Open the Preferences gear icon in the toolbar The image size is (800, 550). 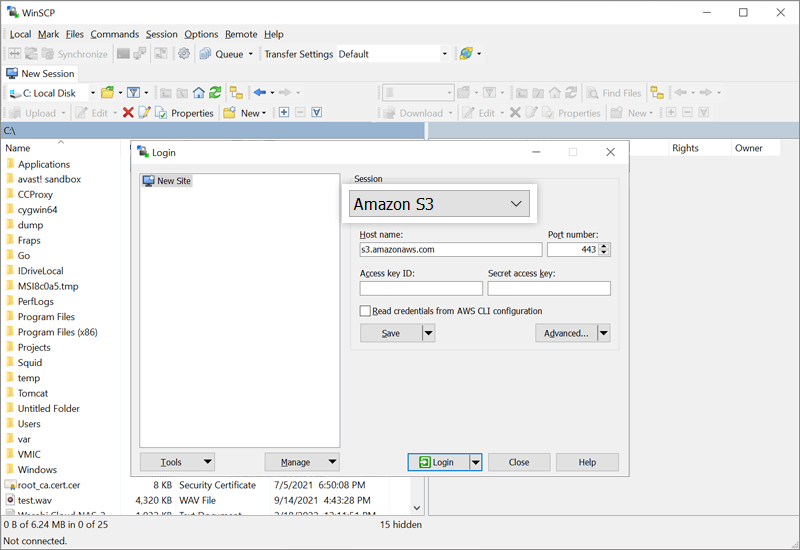tap(184, 54)
